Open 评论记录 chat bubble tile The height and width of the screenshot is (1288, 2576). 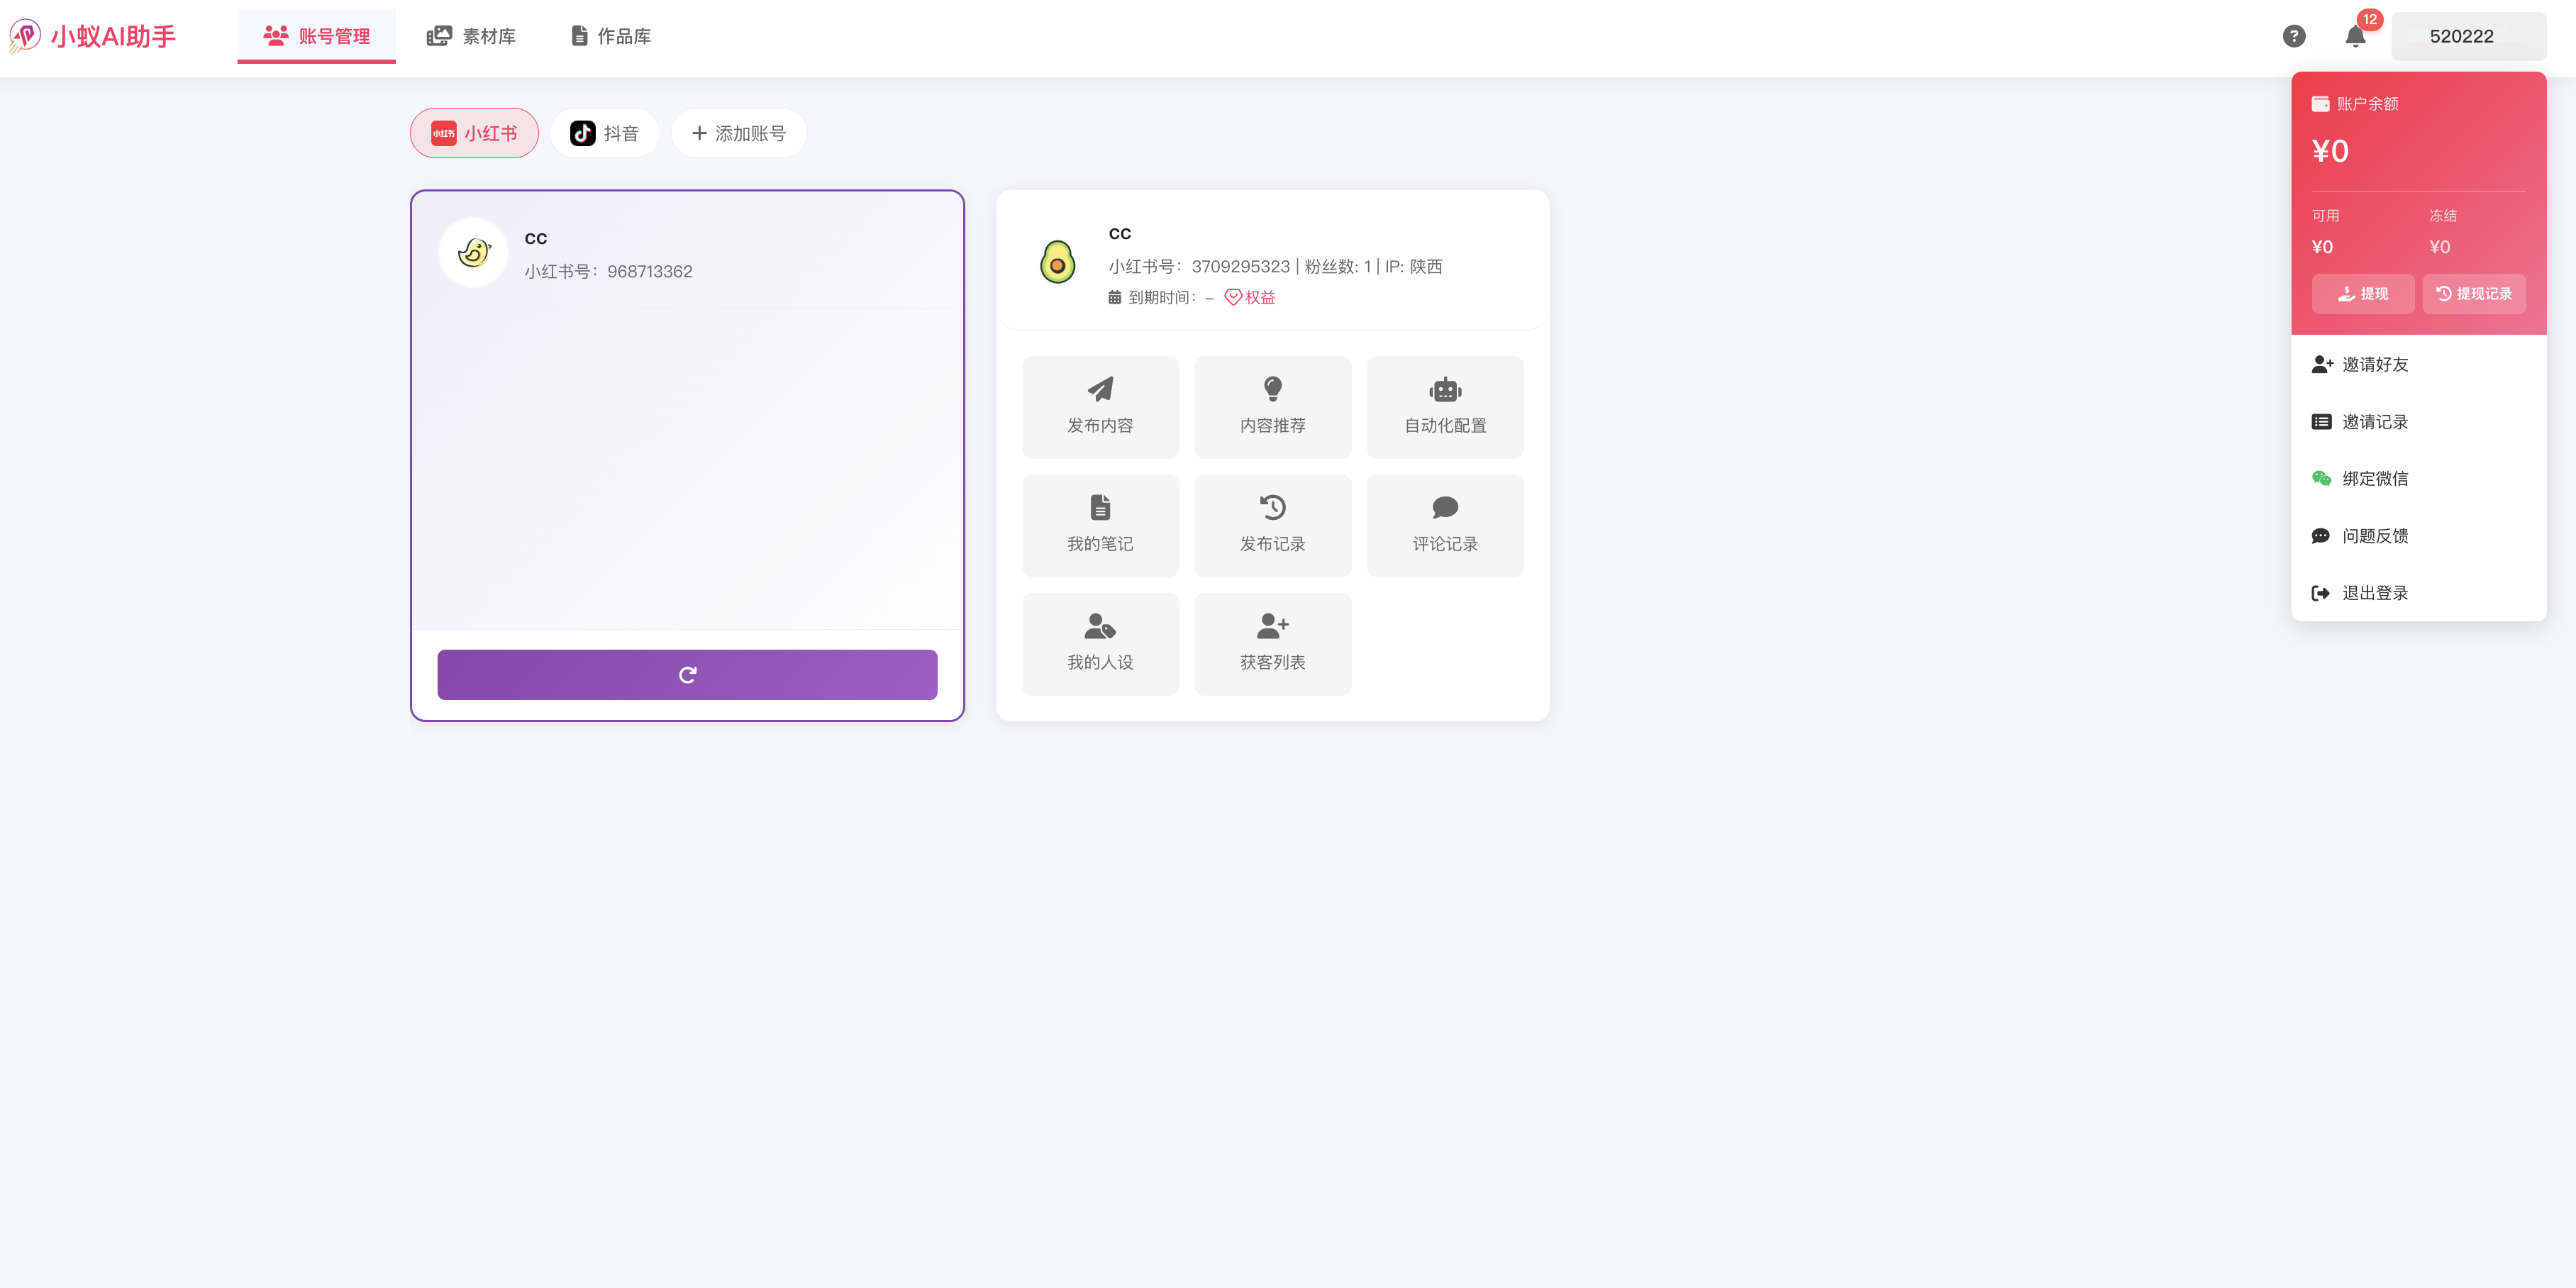coord(1445,526)
